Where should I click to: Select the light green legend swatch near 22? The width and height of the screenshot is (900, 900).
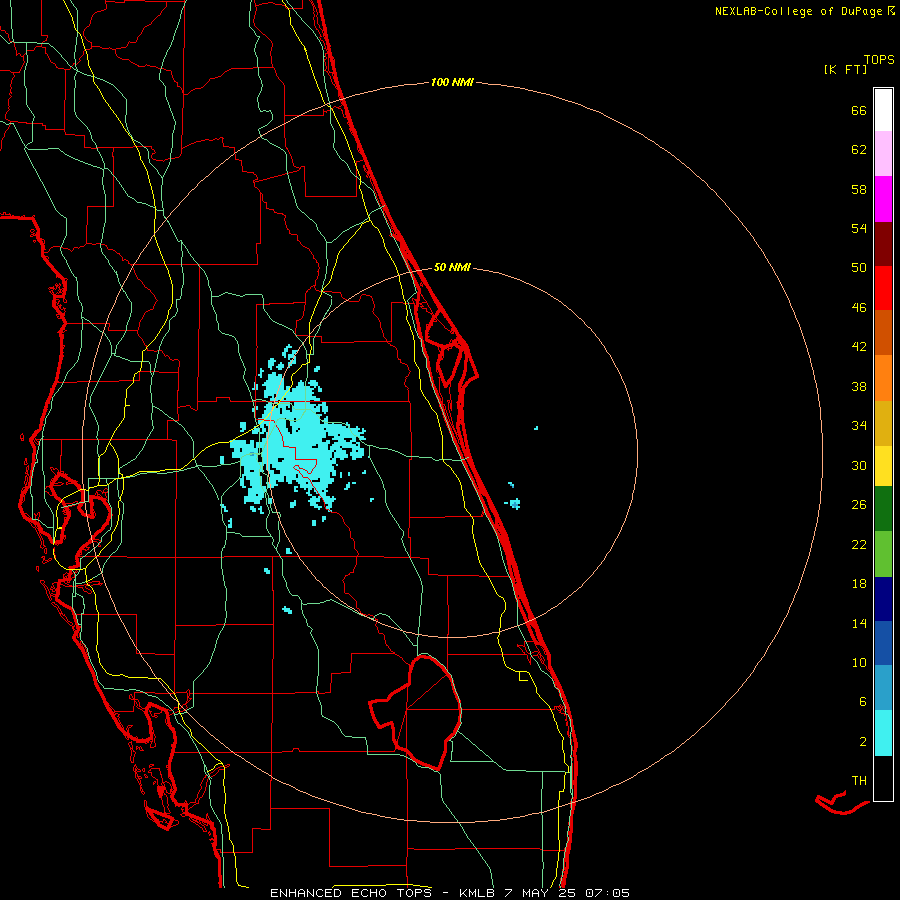point(883,554)
